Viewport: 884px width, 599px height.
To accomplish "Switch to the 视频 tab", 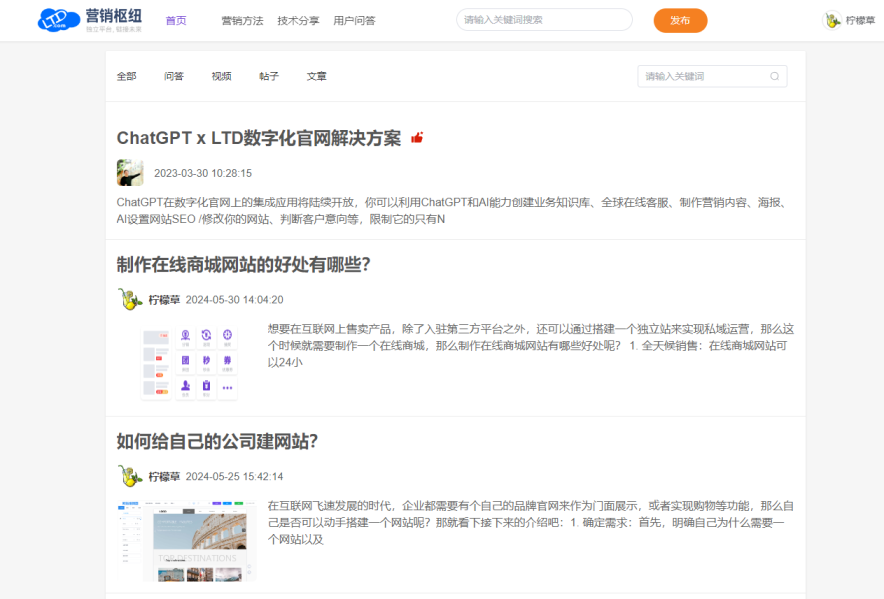I will click(221, 76).
